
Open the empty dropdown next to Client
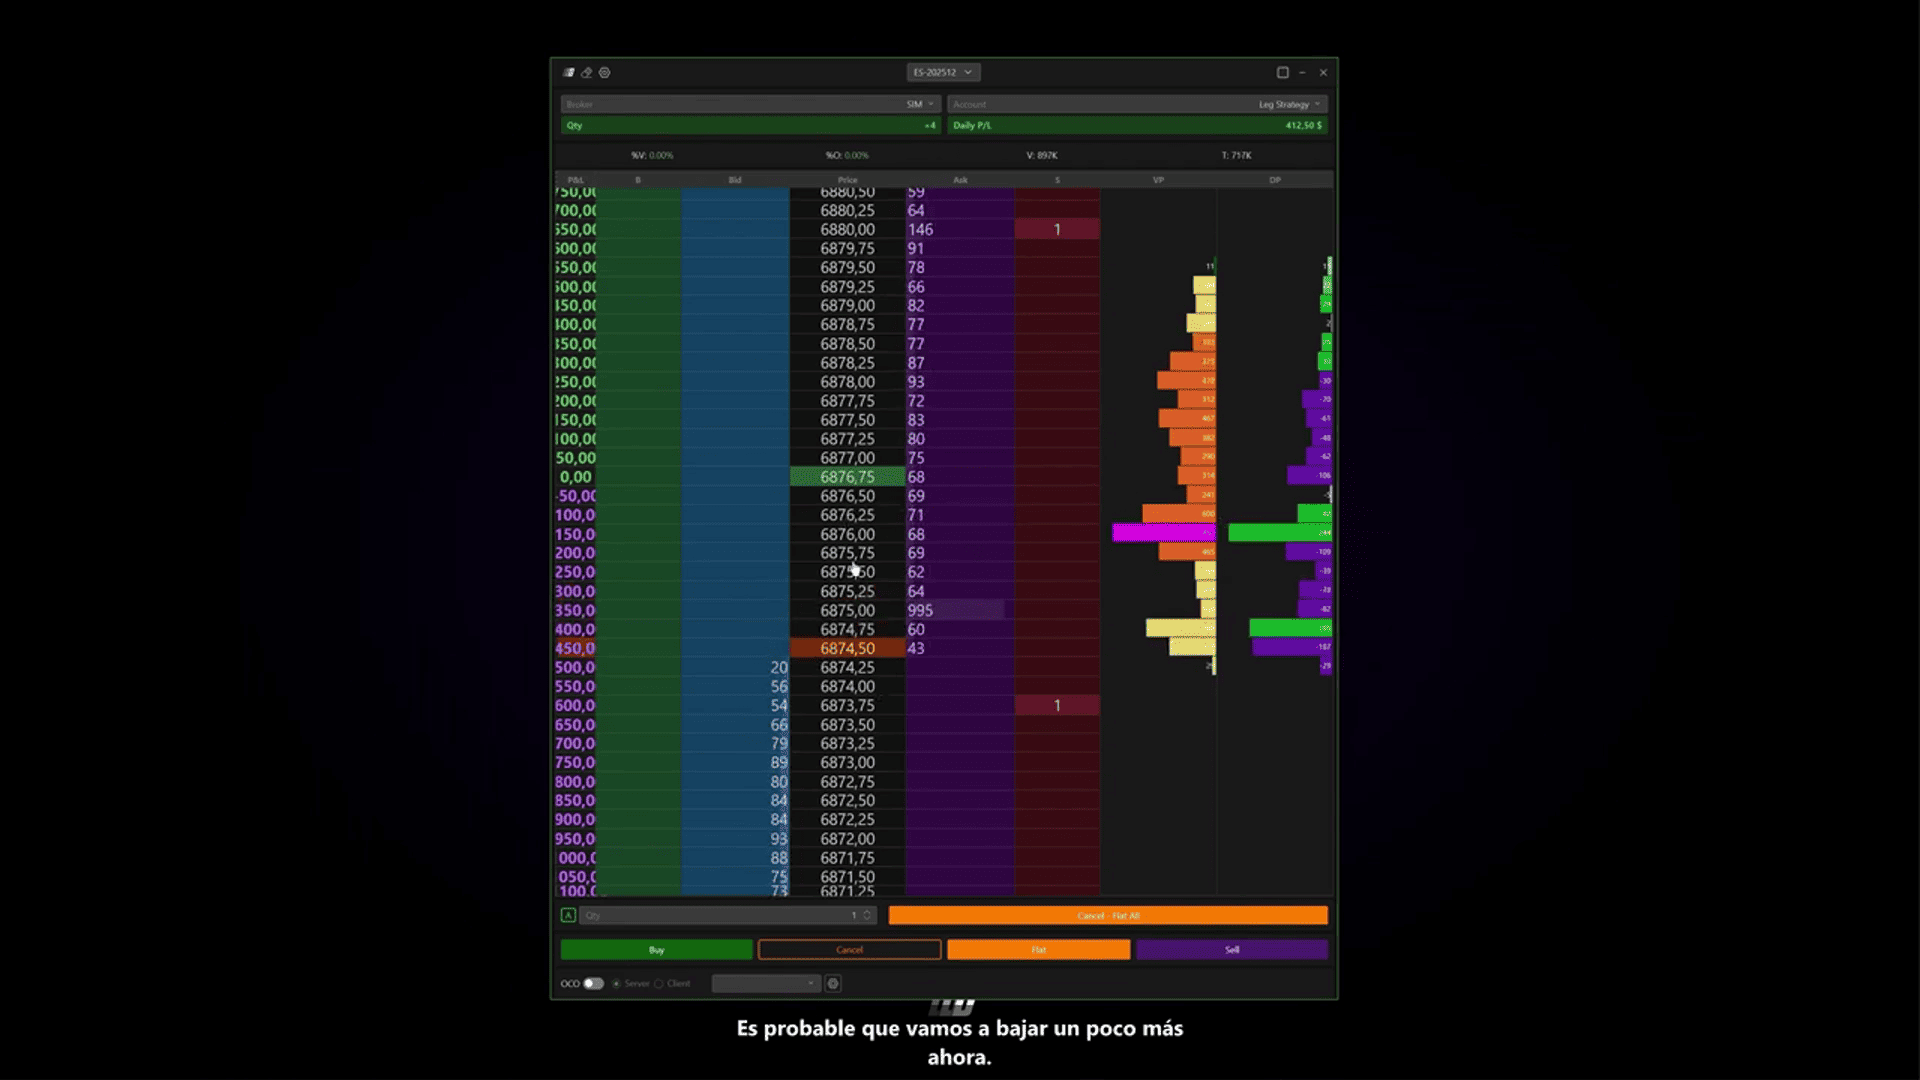point(766,984)
